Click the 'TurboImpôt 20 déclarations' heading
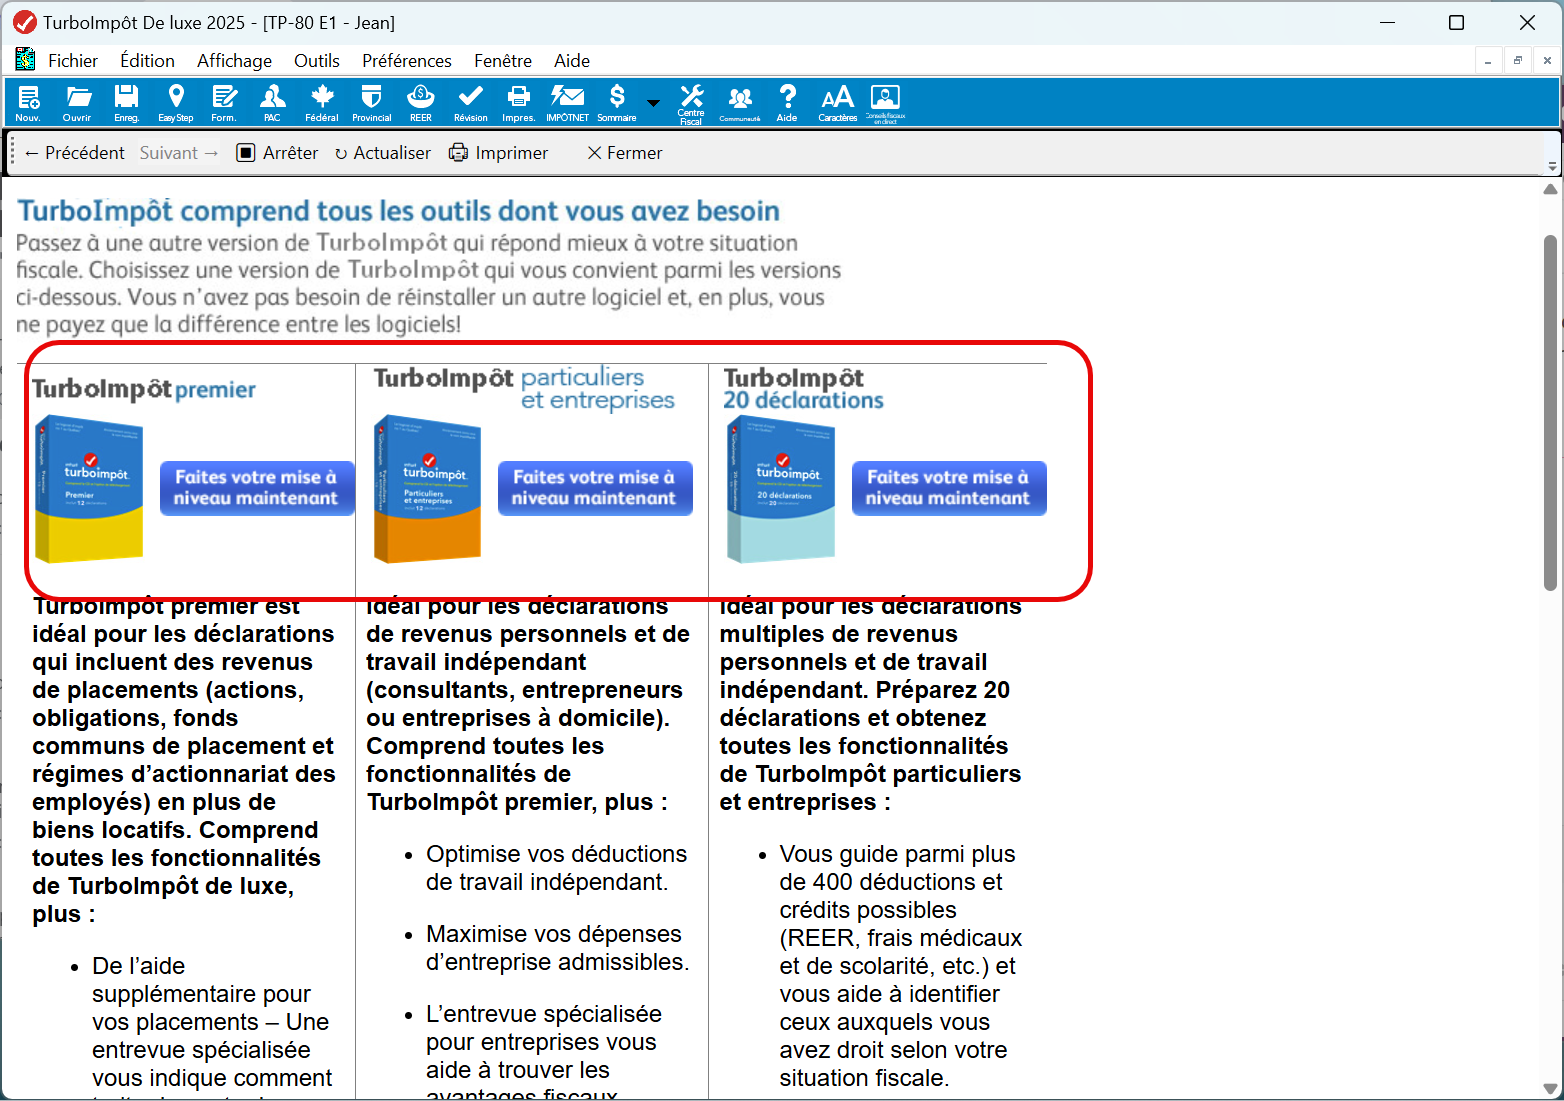The image size is (1564, 1101). (804, 389)
